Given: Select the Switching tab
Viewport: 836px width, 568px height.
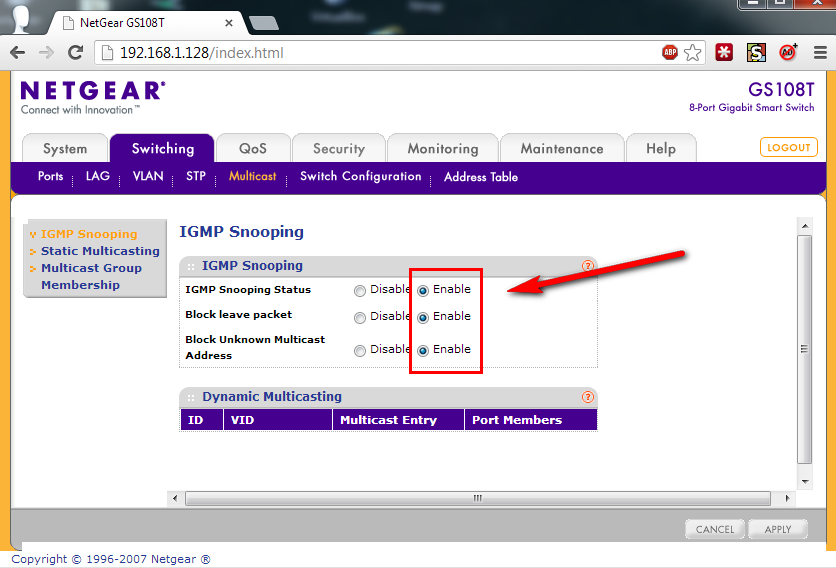Looking at the screenshot, I should (163, 148).
